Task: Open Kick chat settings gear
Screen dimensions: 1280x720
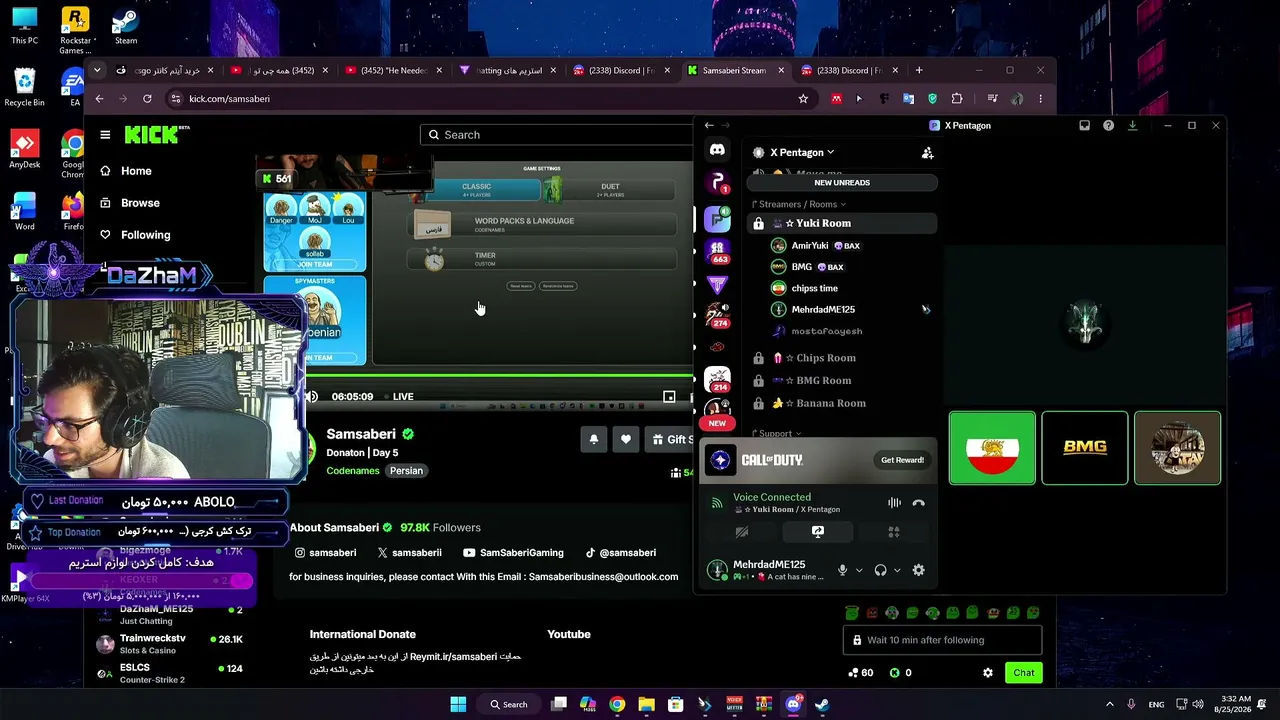Action: (988, 673)
